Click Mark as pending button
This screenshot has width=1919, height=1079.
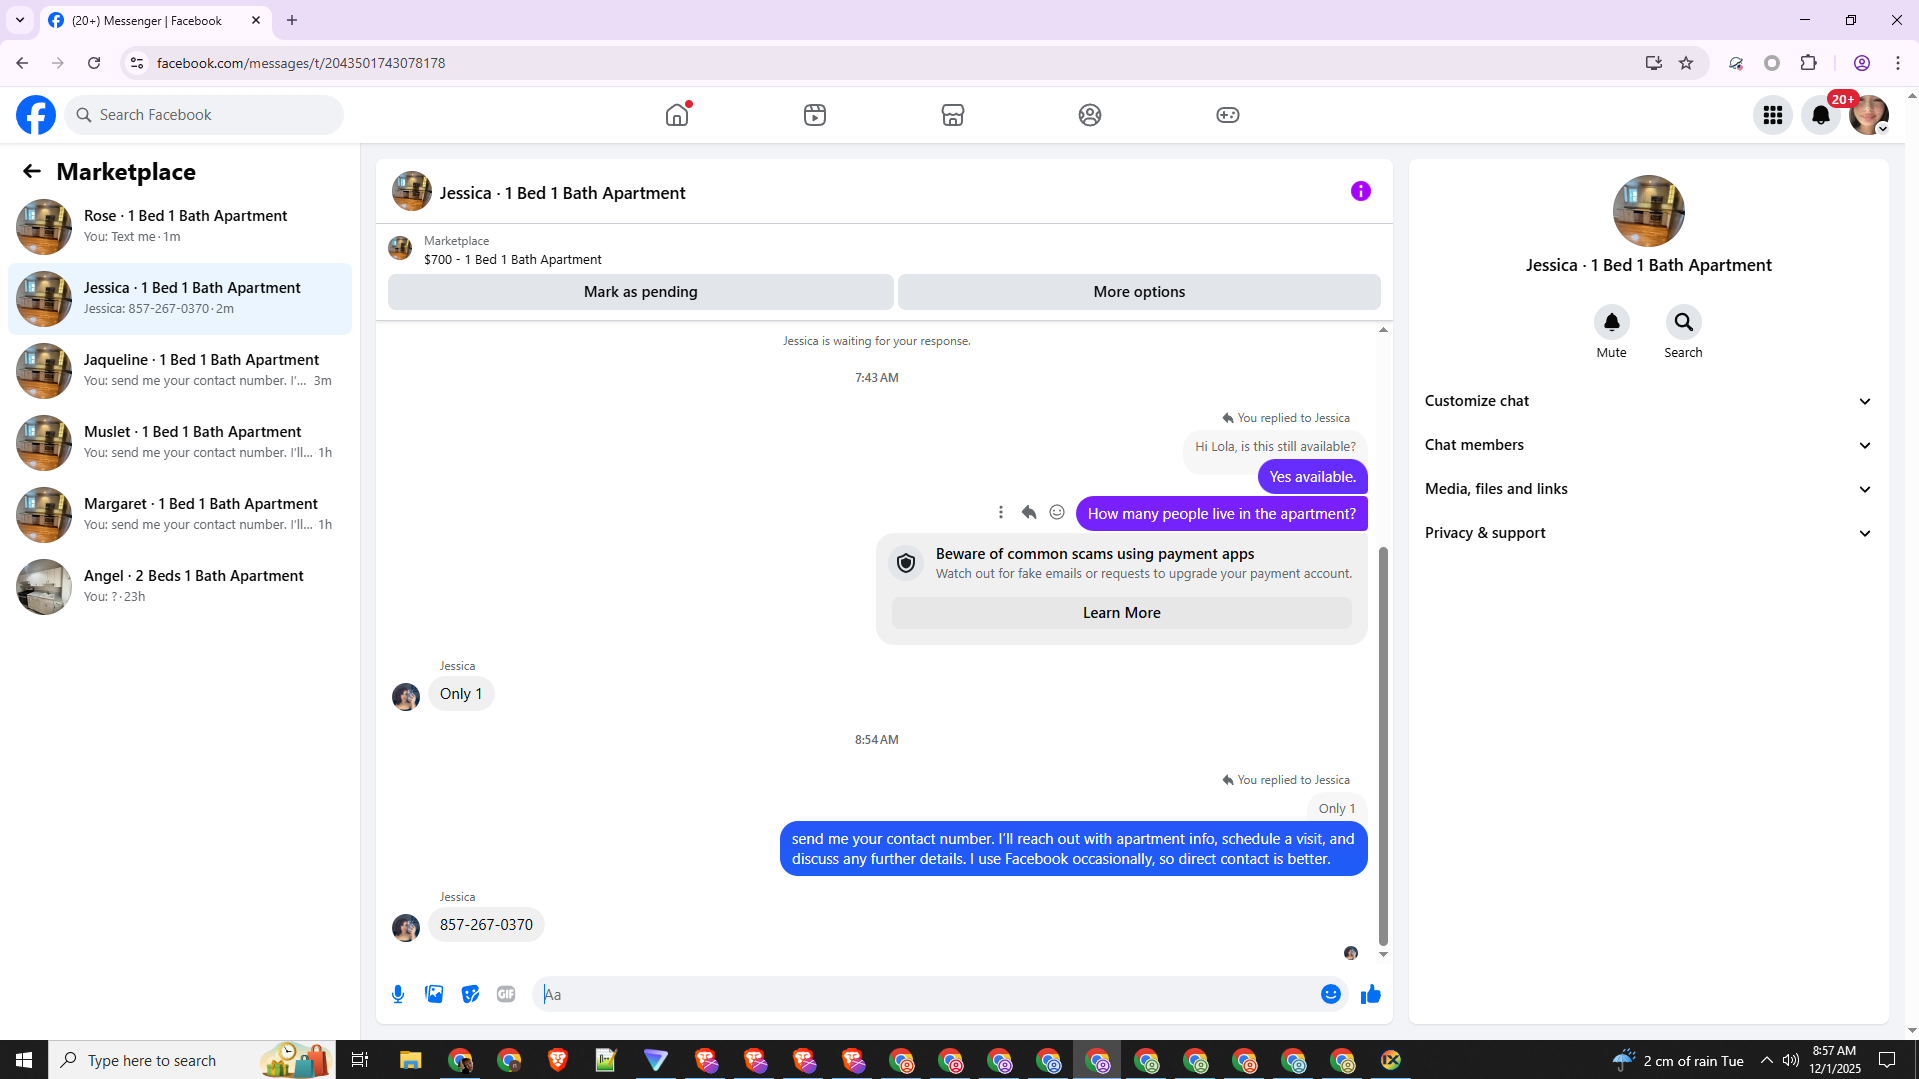[x=641, y=292]
